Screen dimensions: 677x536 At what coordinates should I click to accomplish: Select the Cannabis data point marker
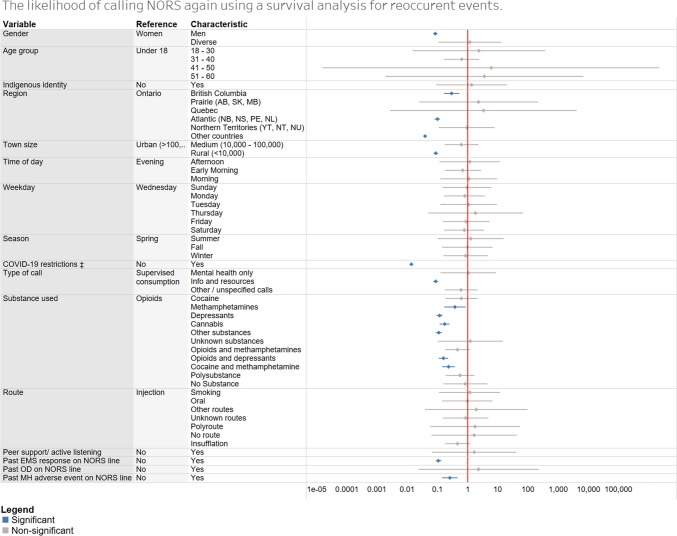(444, 324)
